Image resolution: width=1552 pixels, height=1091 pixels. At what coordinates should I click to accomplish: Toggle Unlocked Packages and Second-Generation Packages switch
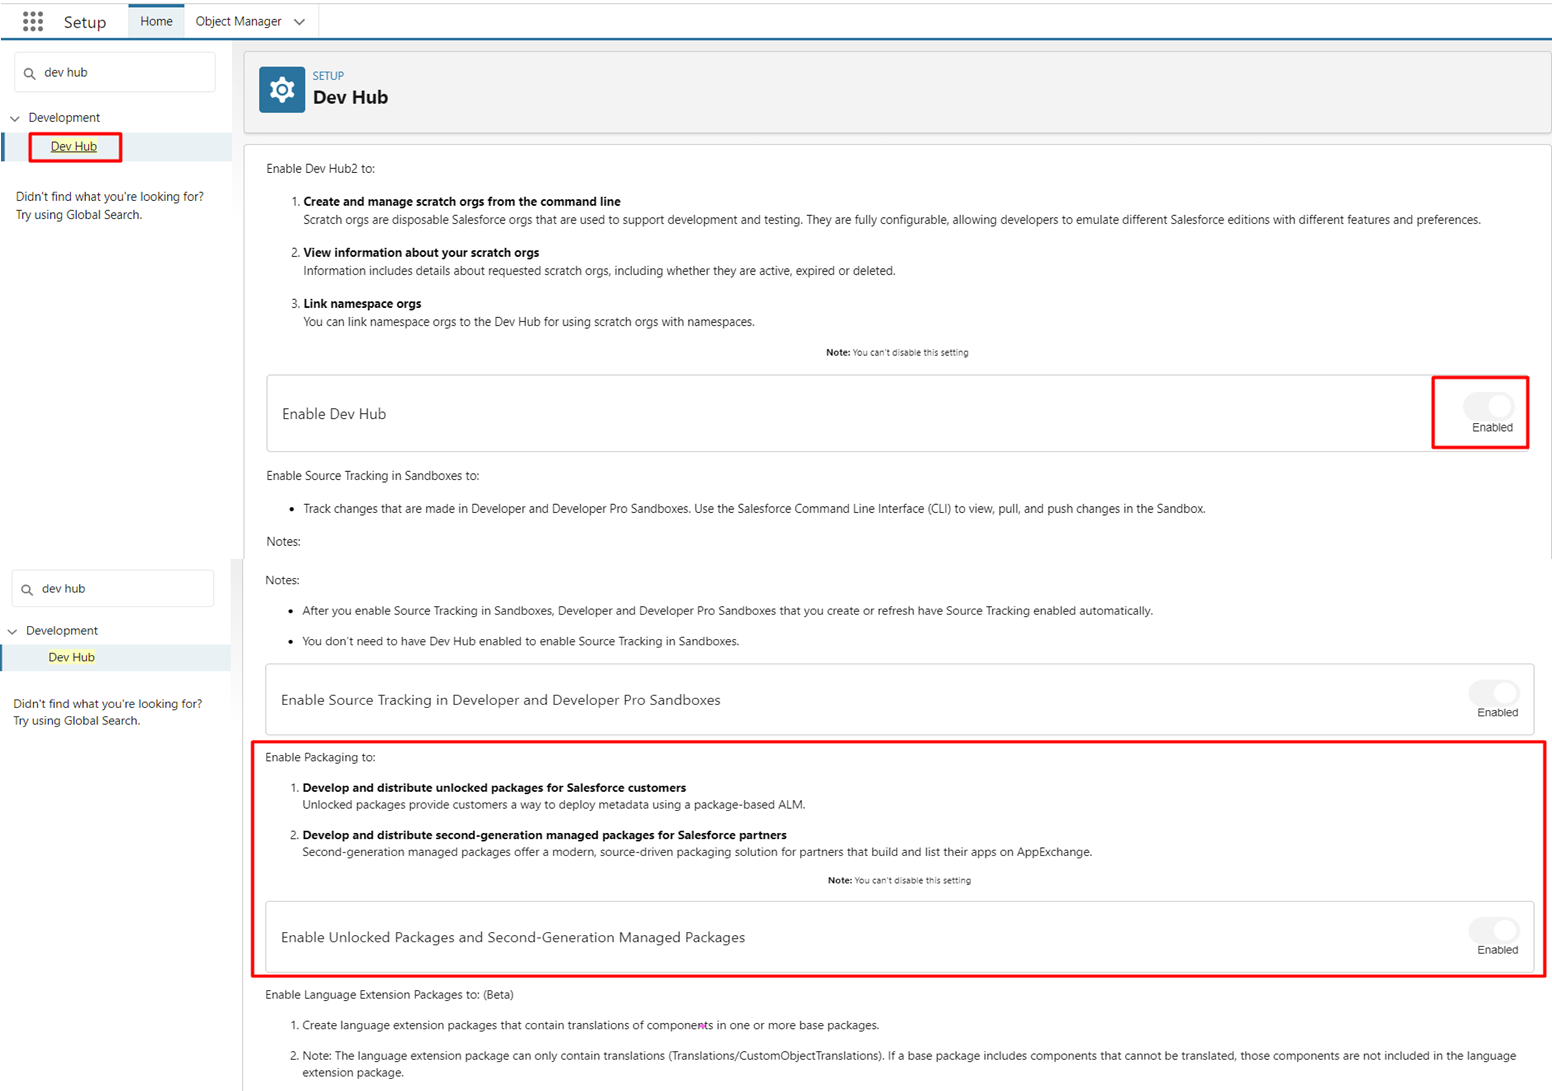1494,930
